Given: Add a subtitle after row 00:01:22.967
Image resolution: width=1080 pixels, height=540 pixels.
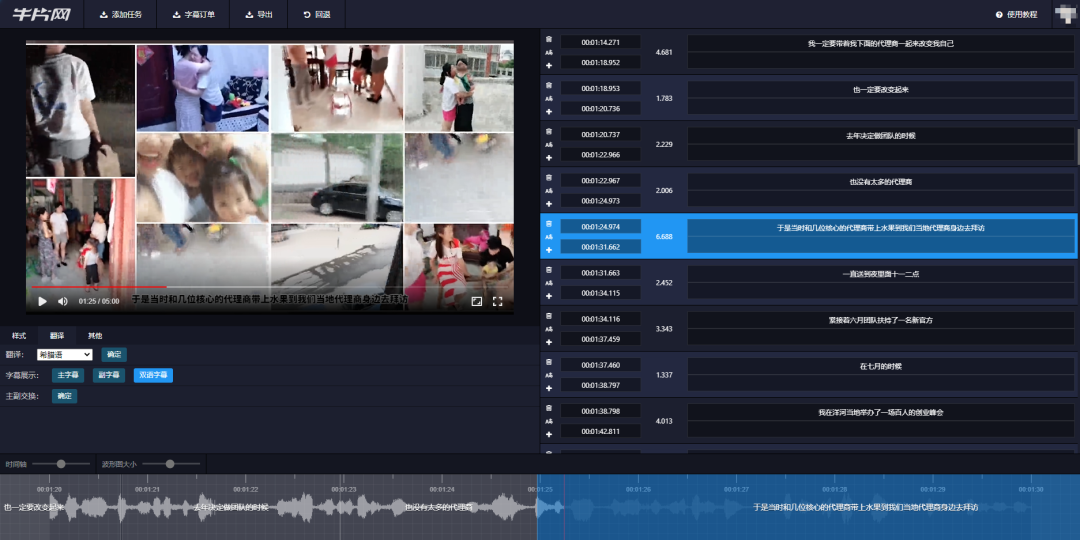Looking at the screenshot, I should pos(549,204).
